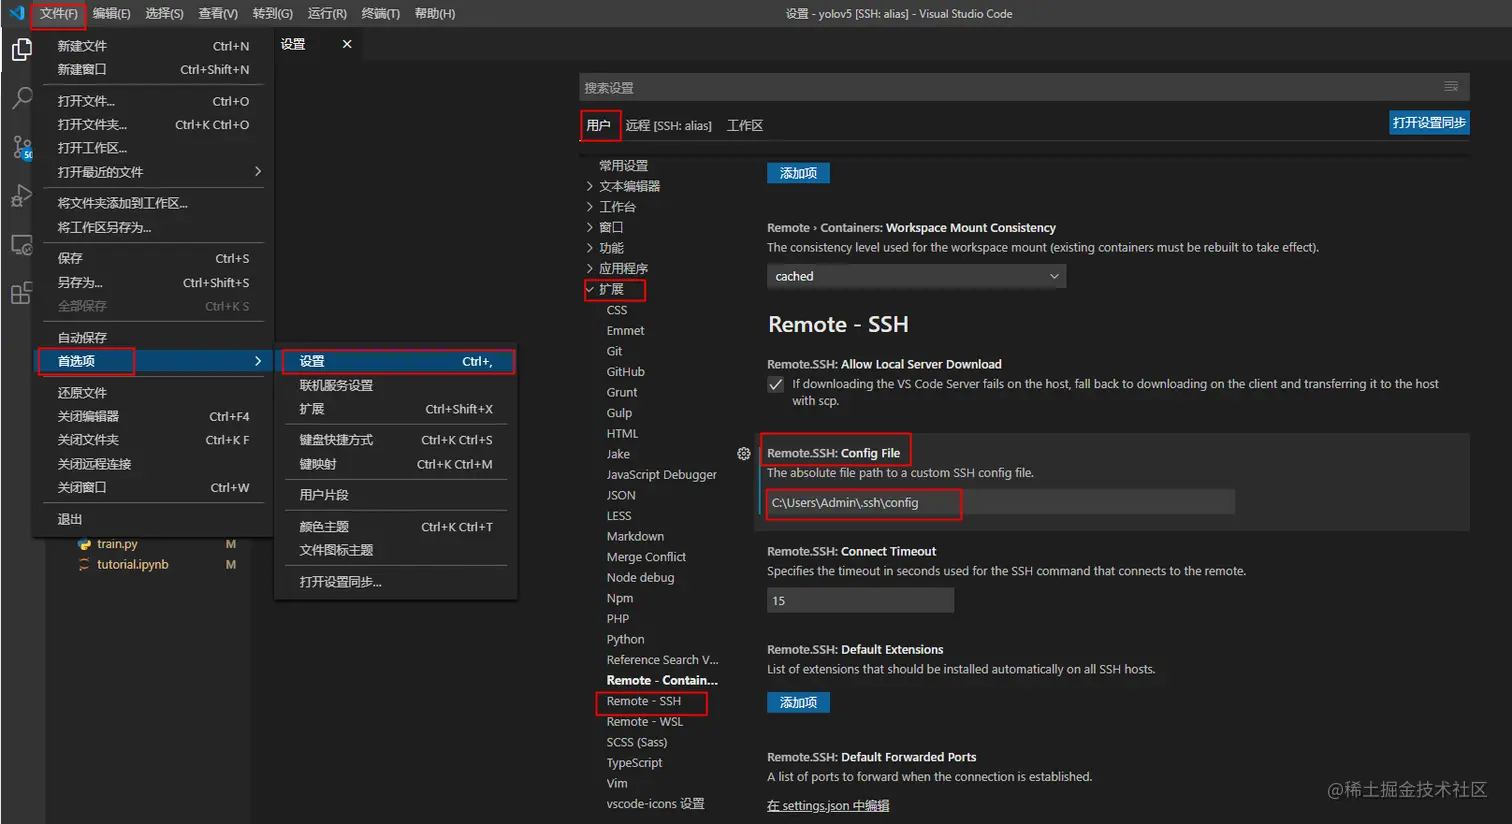The image size is (1512, 824).
Task: Switch to 远程 [SSH: alias] settings tab
Action: coord(668,126)
